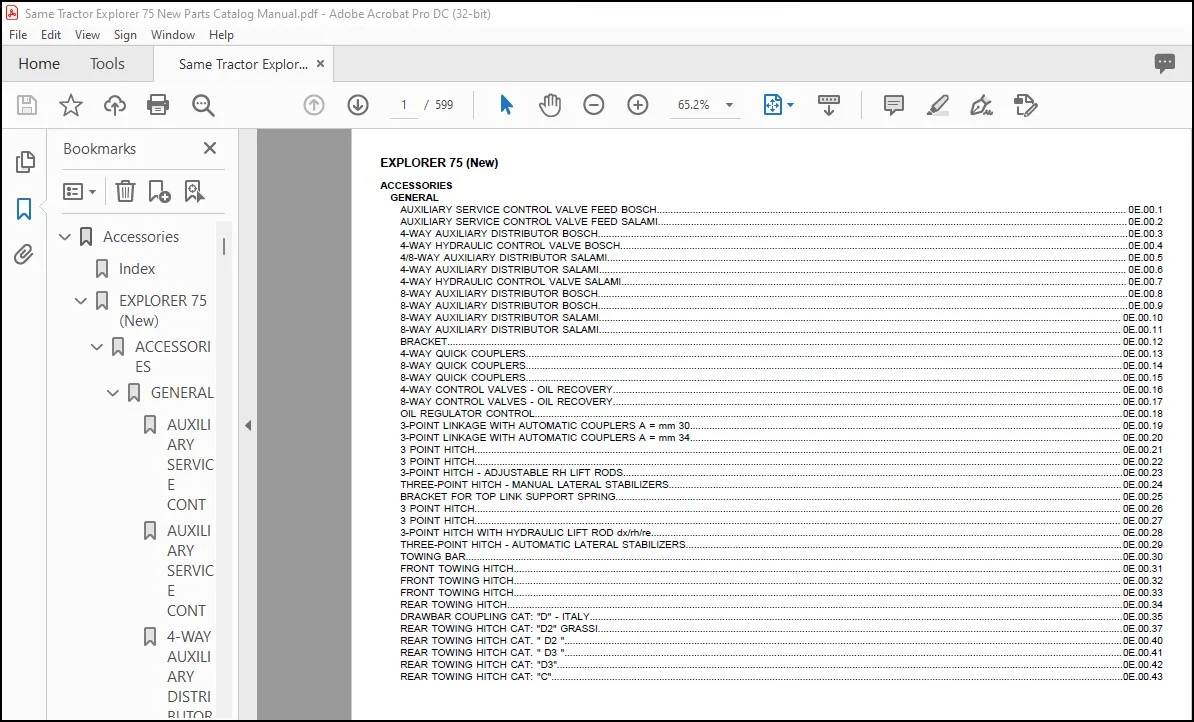This screenshot has height=722, width=1194.
Task: Close the Bookmarks panel
Action: click(x=210, y=149)
